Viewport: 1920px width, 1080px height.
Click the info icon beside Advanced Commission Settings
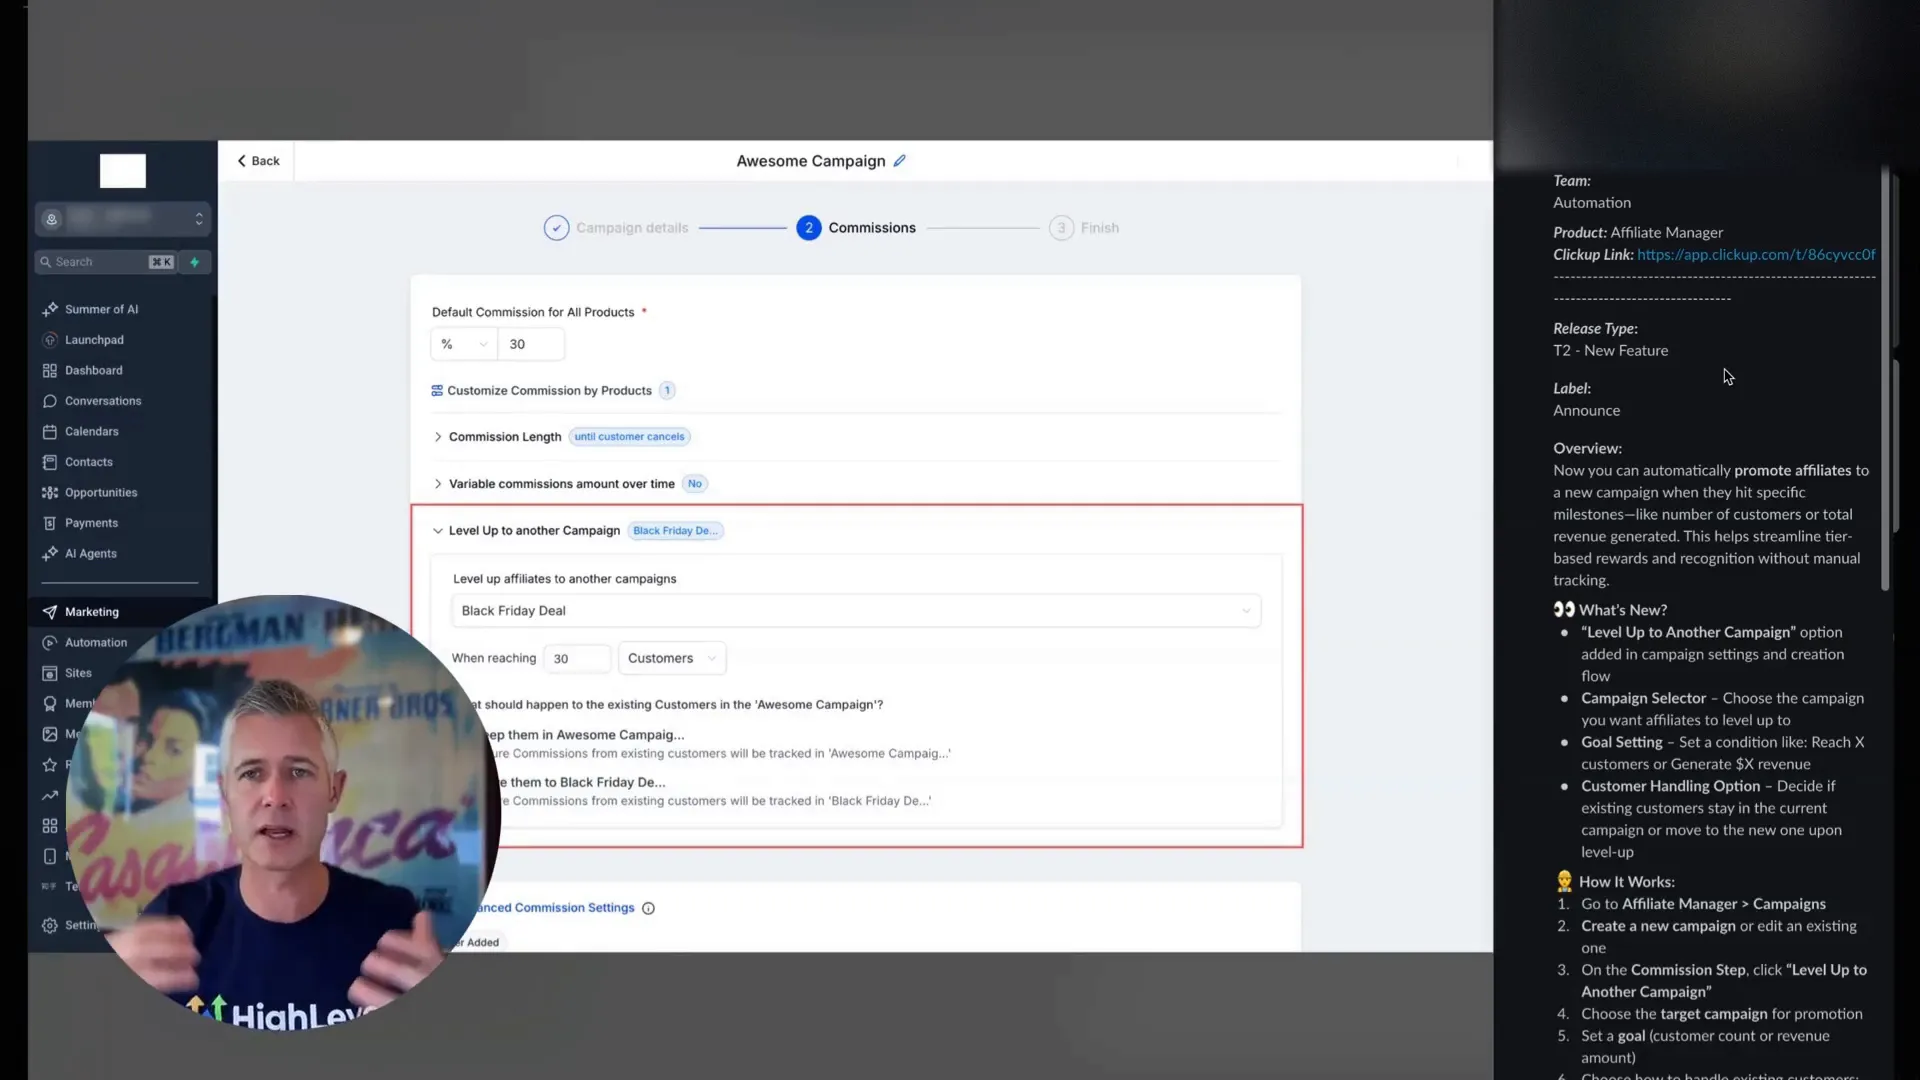click(648, 908)
